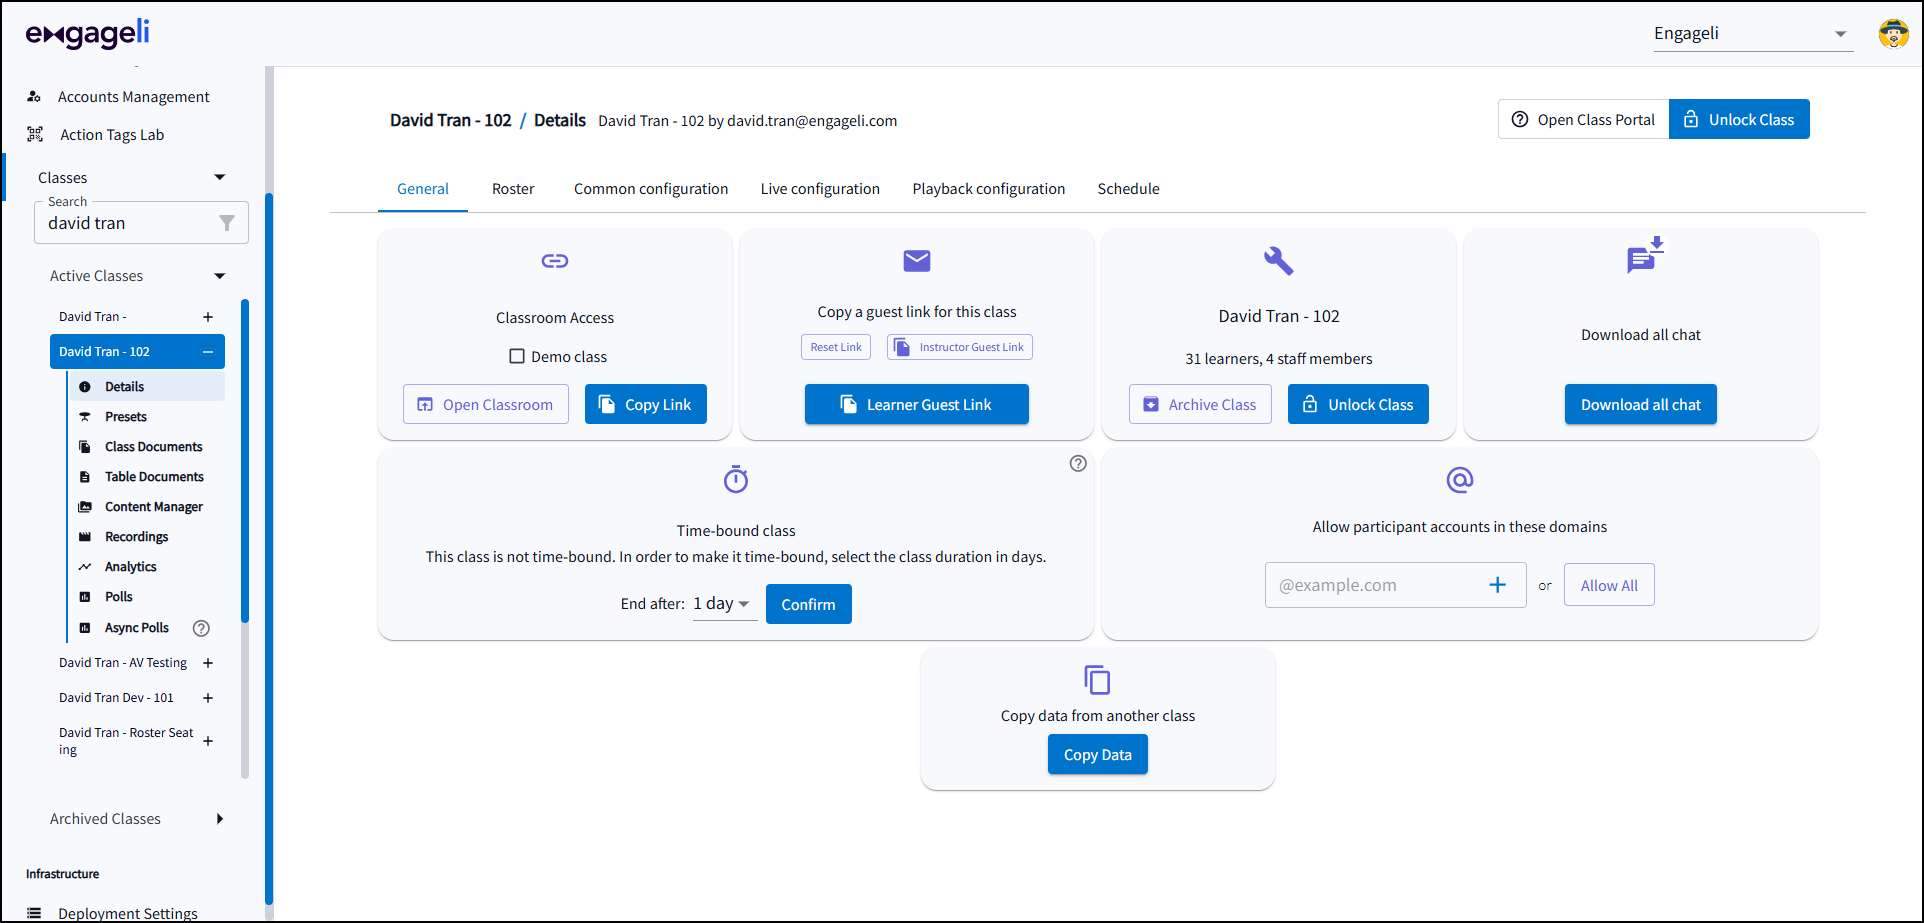Click the Learner Guest Link button
Screen dimensions: 1924x923
click(x=916, y=405)
